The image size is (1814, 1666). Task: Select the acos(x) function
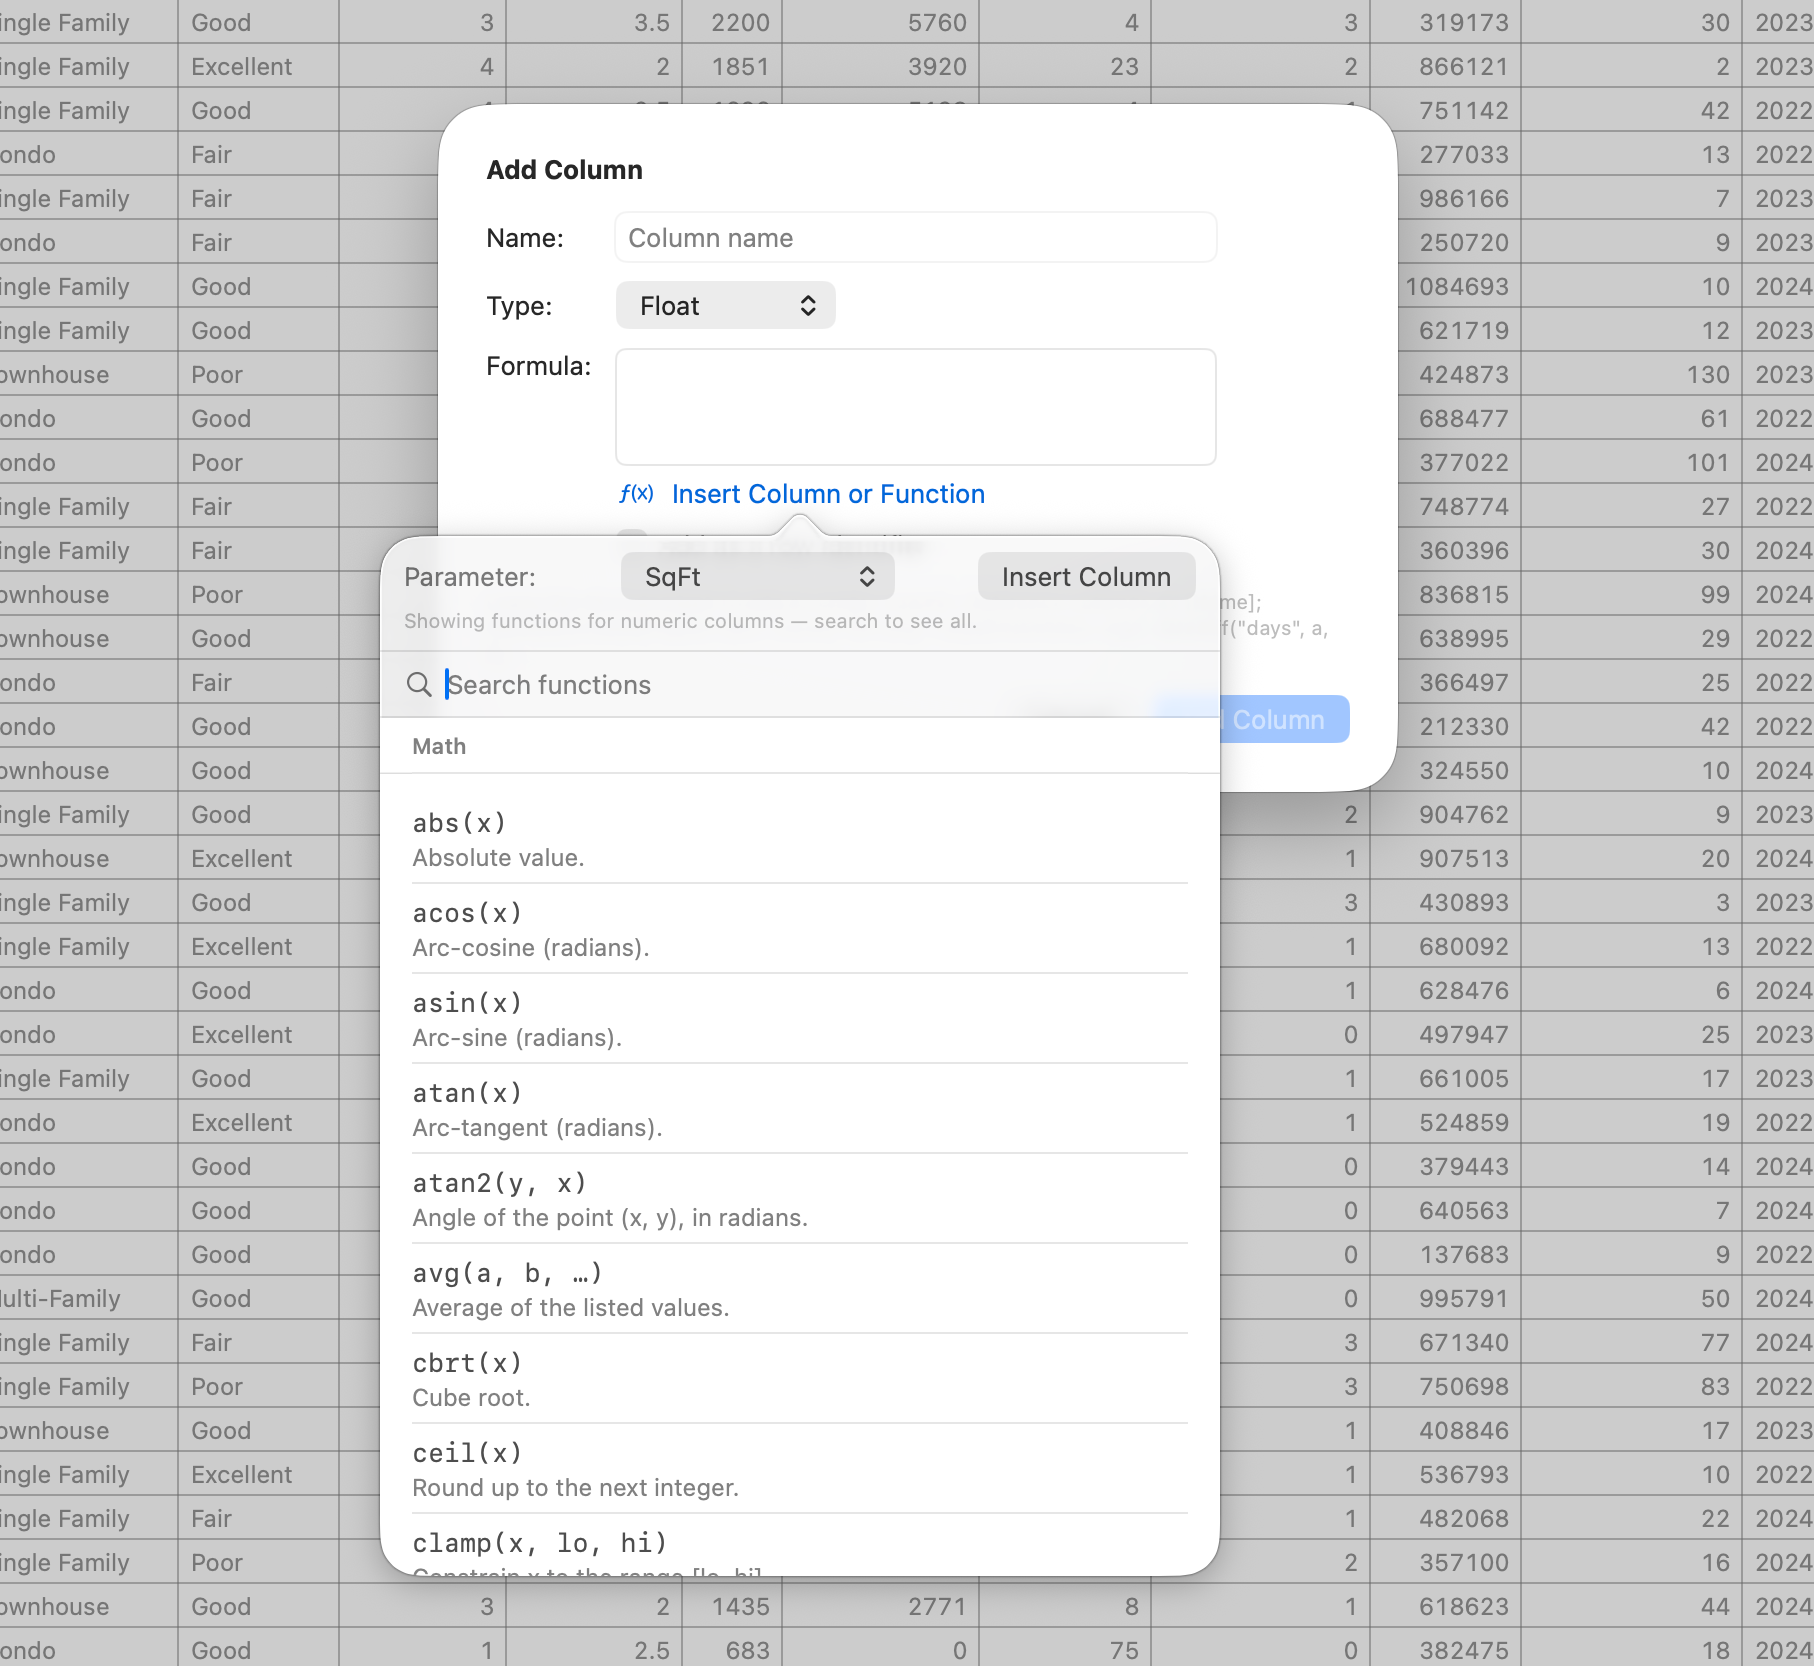point(800,929)
